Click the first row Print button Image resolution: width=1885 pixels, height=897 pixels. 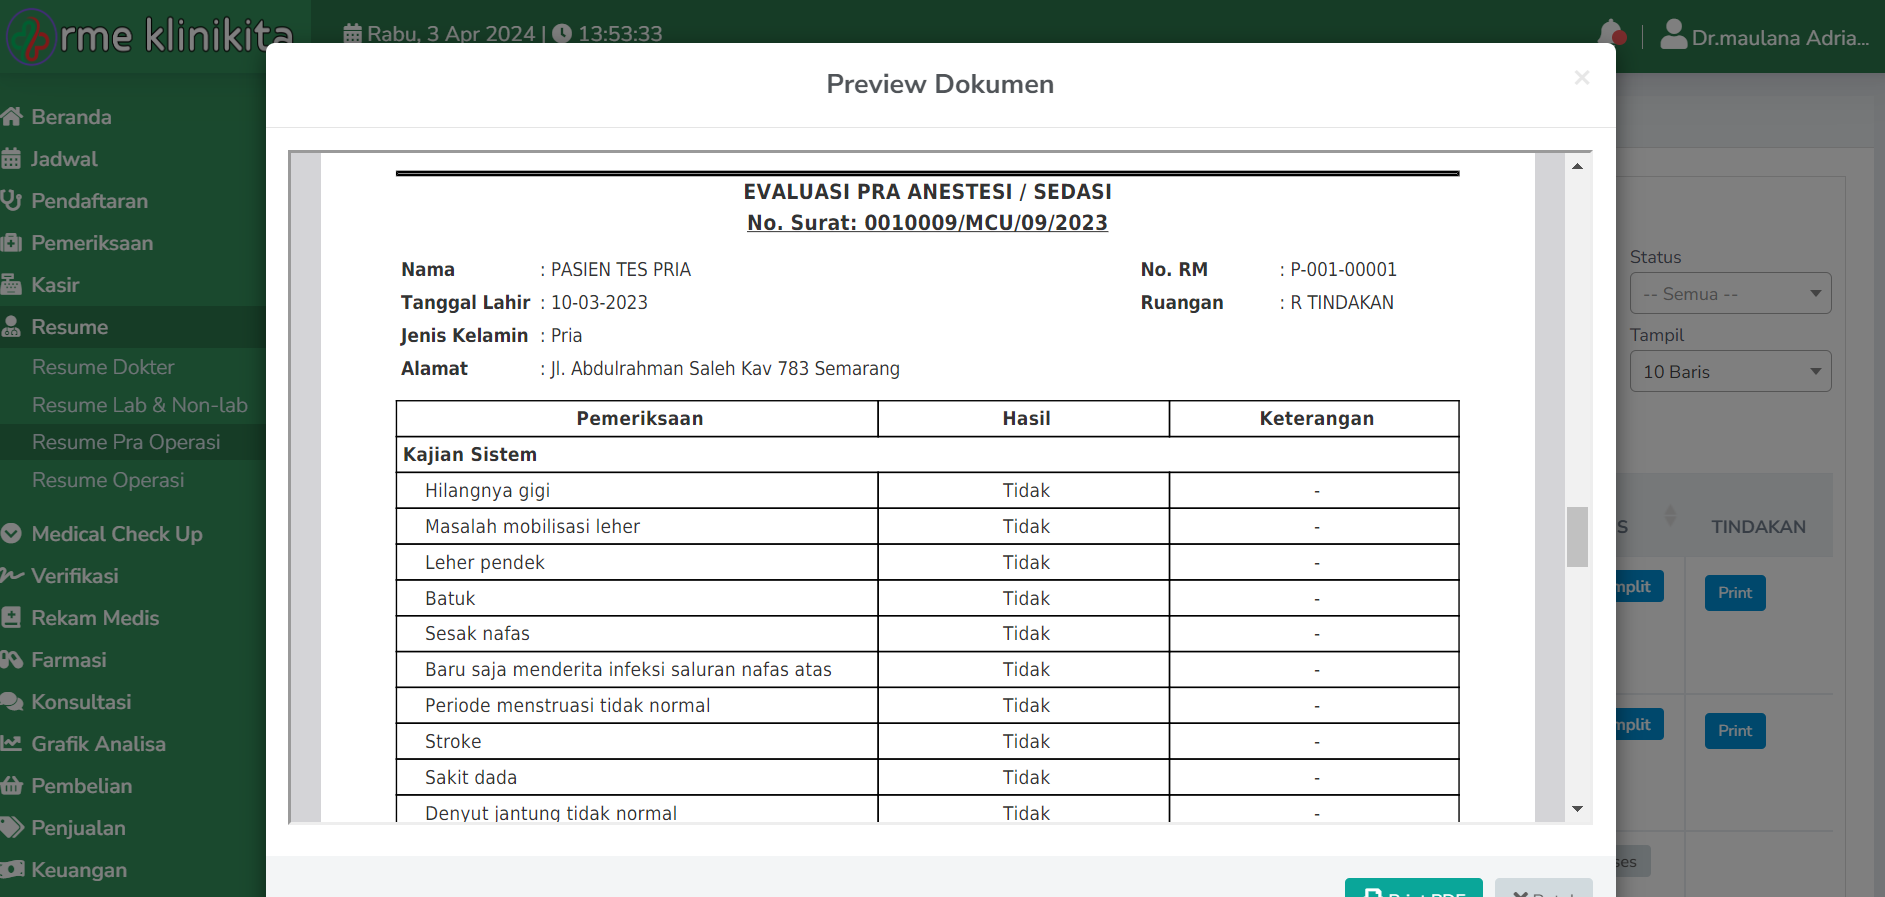point(1734,593)
